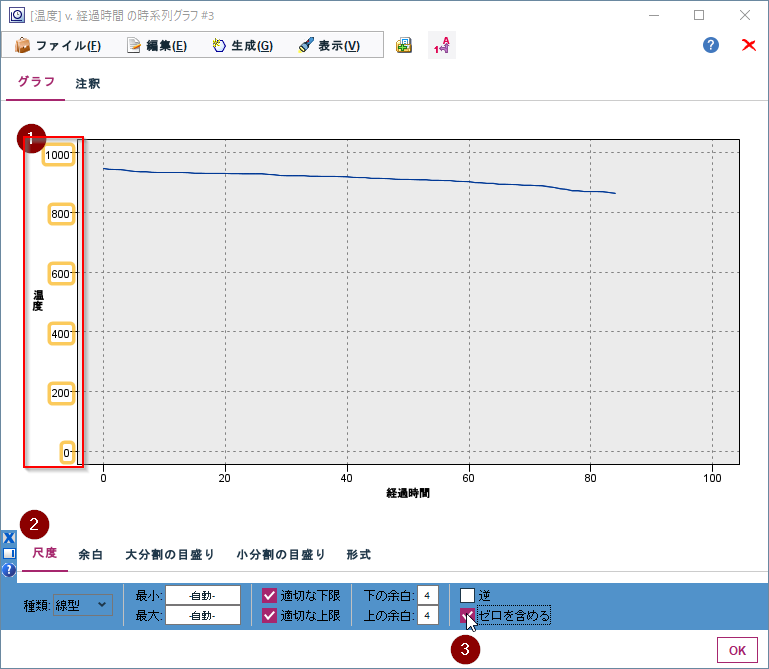Click the 経過時間 X-axis title
Screen dimensions: 769x669
(408, 493)
